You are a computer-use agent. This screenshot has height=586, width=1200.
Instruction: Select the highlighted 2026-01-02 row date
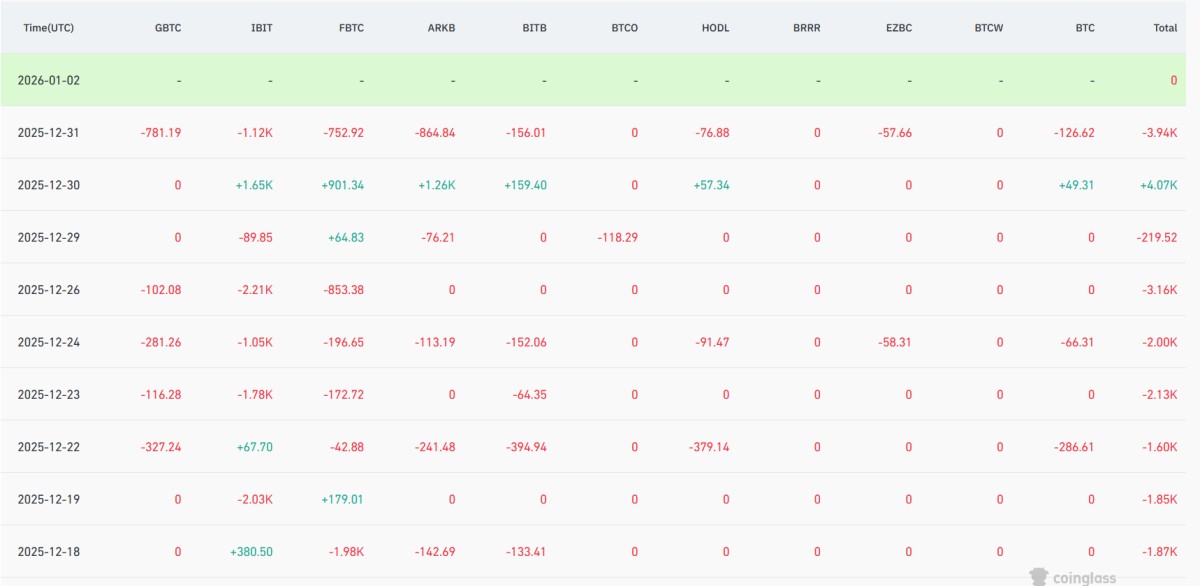[x=48, y=80]
